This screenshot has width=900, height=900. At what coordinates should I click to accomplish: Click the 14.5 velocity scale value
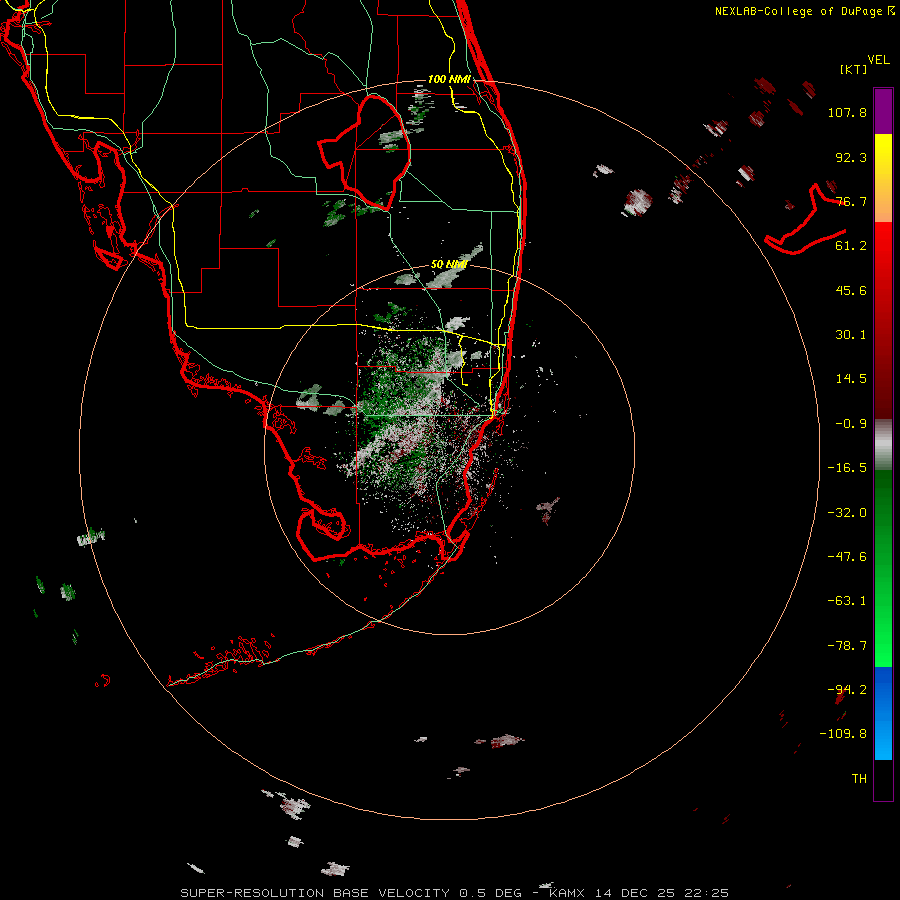[x=851, y=379]
